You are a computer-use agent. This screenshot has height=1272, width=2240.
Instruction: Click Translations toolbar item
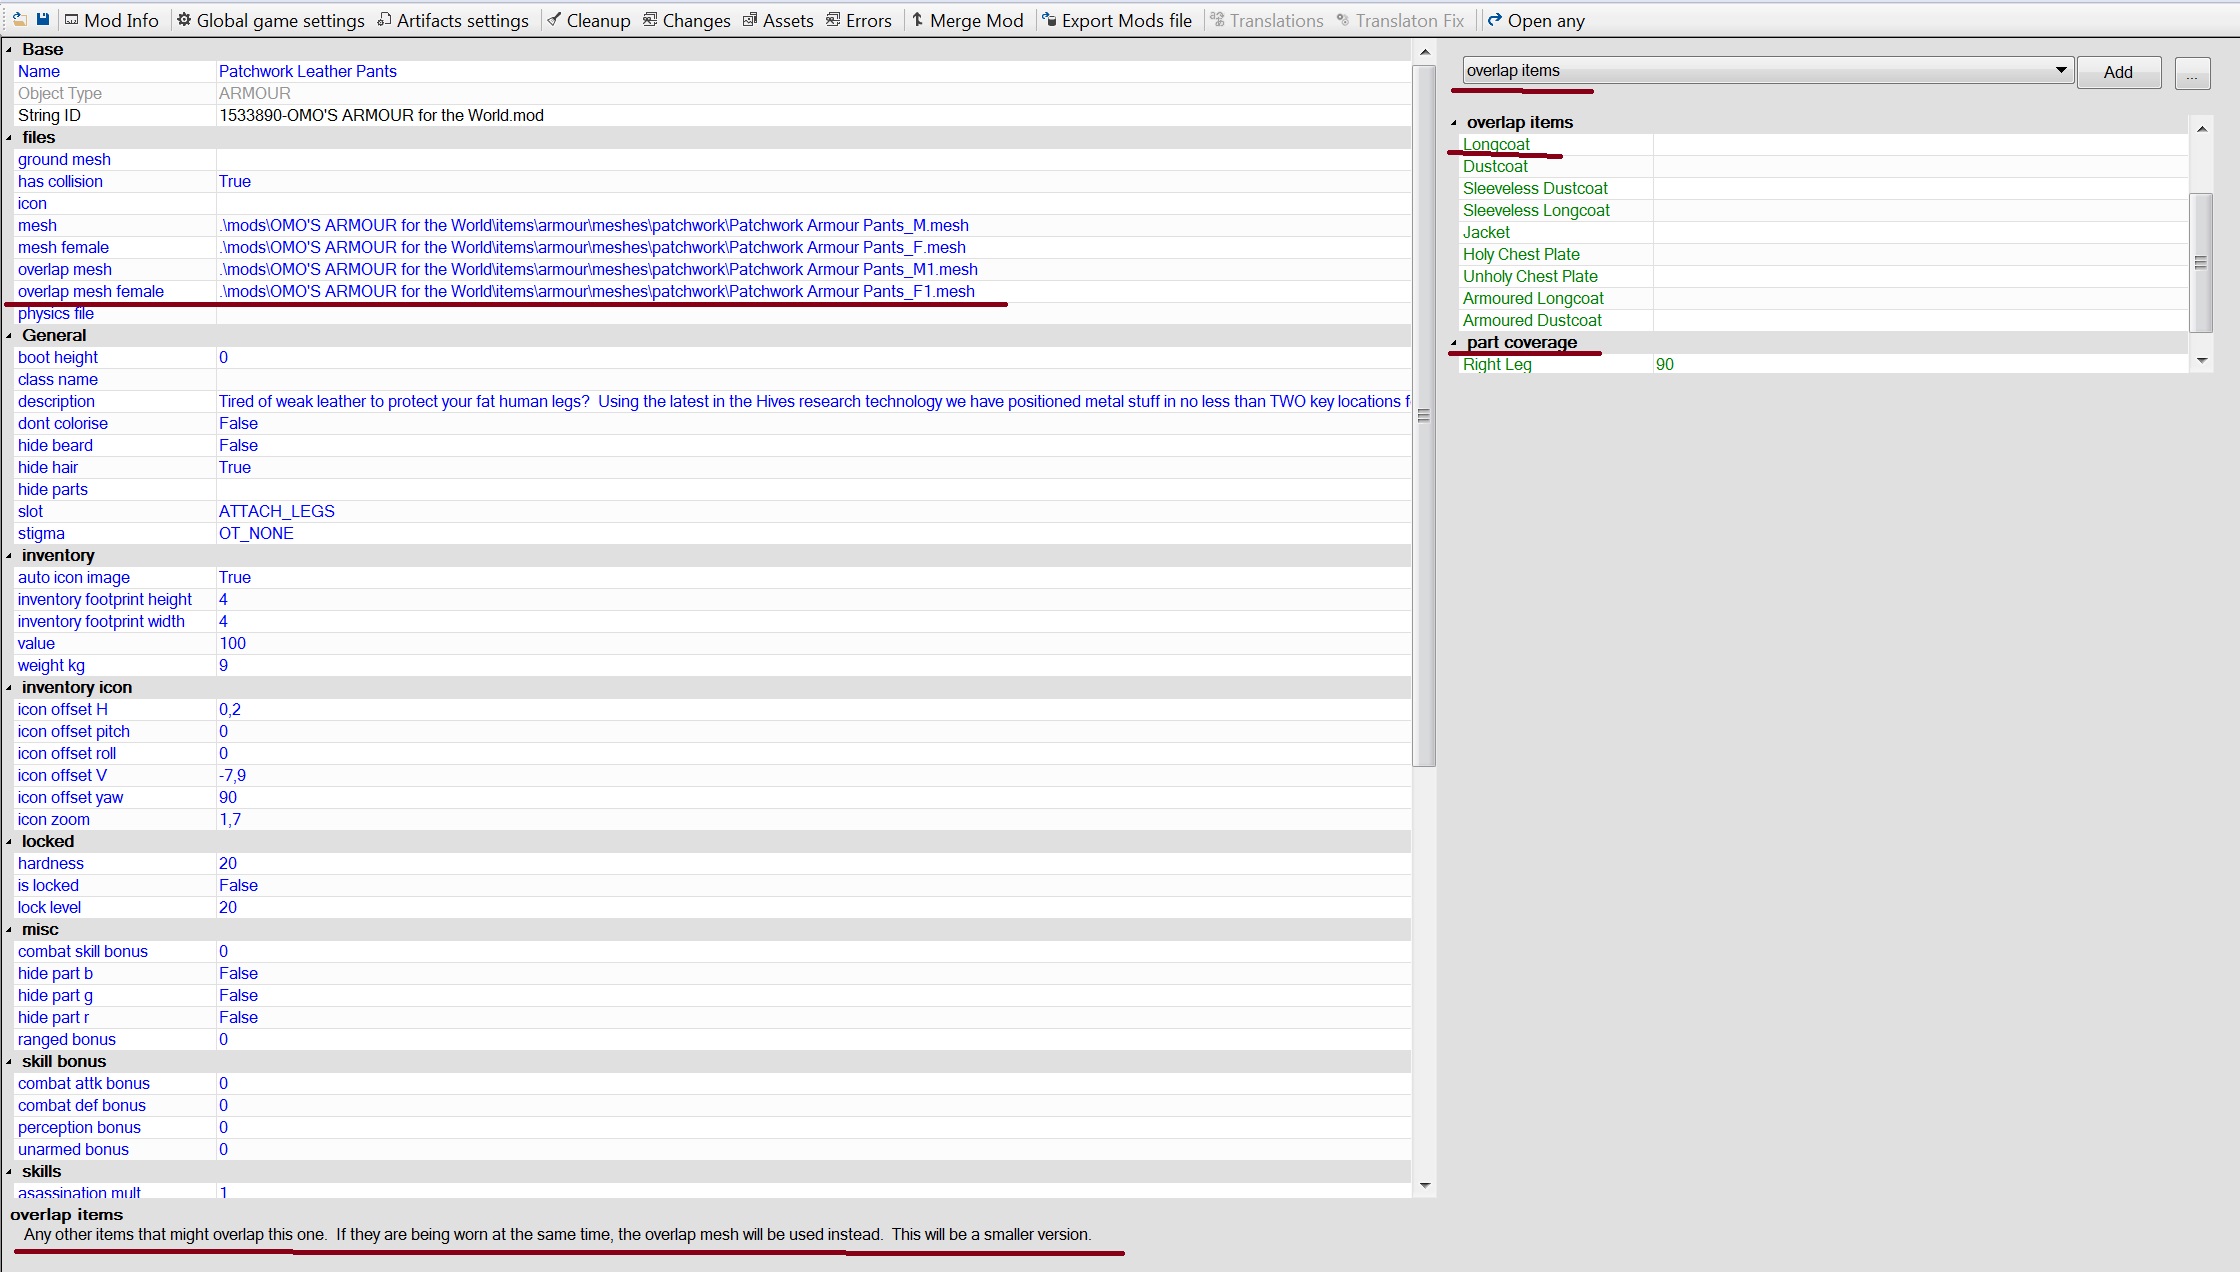(1267, 20)
